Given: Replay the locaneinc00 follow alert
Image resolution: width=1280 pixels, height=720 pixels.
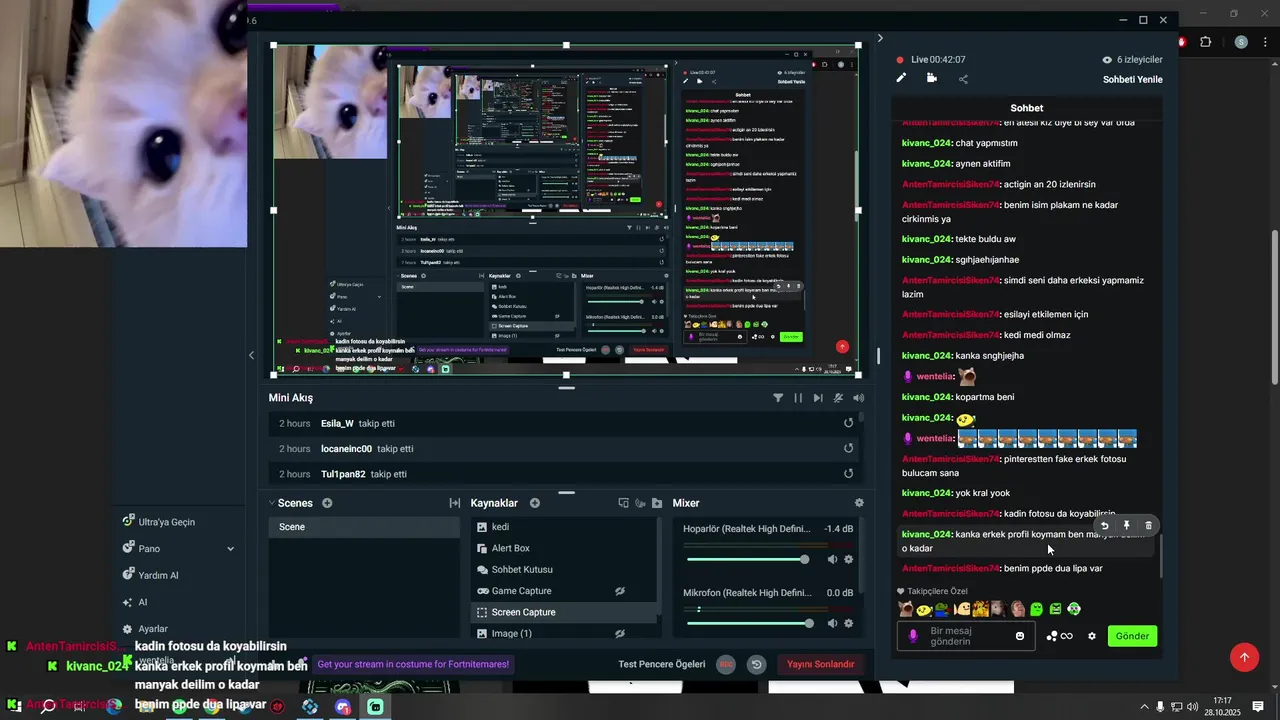Looking at the screenshot, I should [x=848, y=449].
